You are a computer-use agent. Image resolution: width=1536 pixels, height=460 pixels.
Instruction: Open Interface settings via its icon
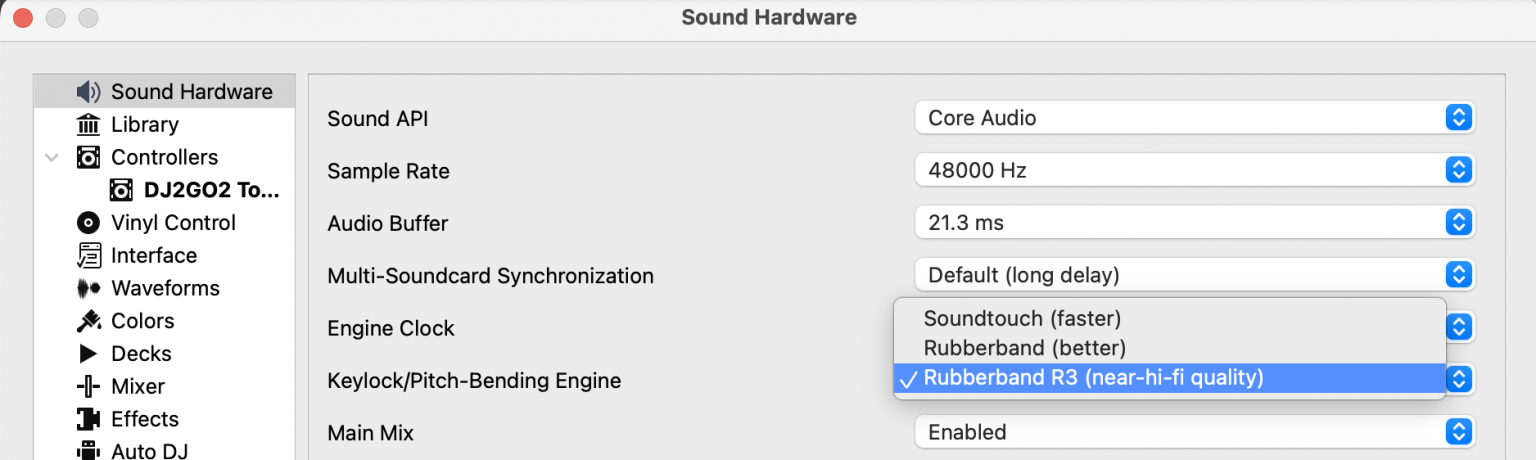point(88,256)
